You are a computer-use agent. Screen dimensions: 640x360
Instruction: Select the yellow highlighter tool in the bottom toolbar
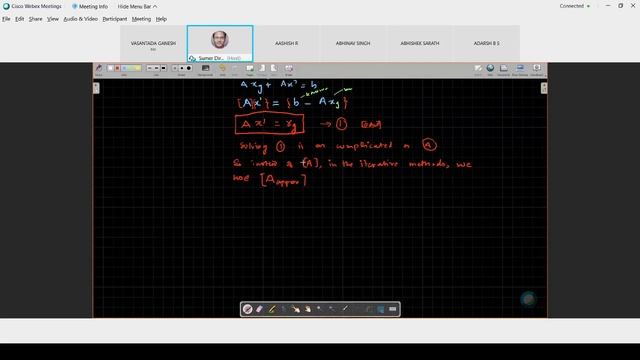pyautogui.click(x=272, y=309)
